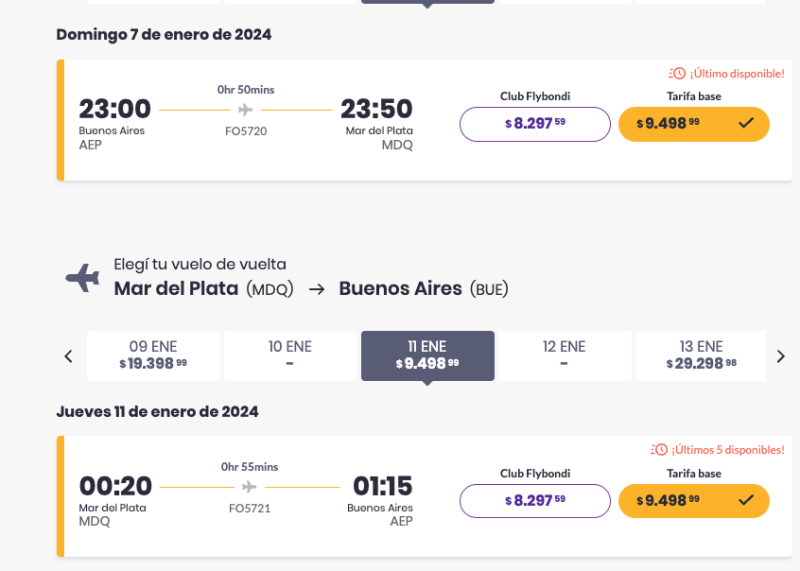Select Tarifa base $9.498 for outbound flight

(x=694, y=124)
